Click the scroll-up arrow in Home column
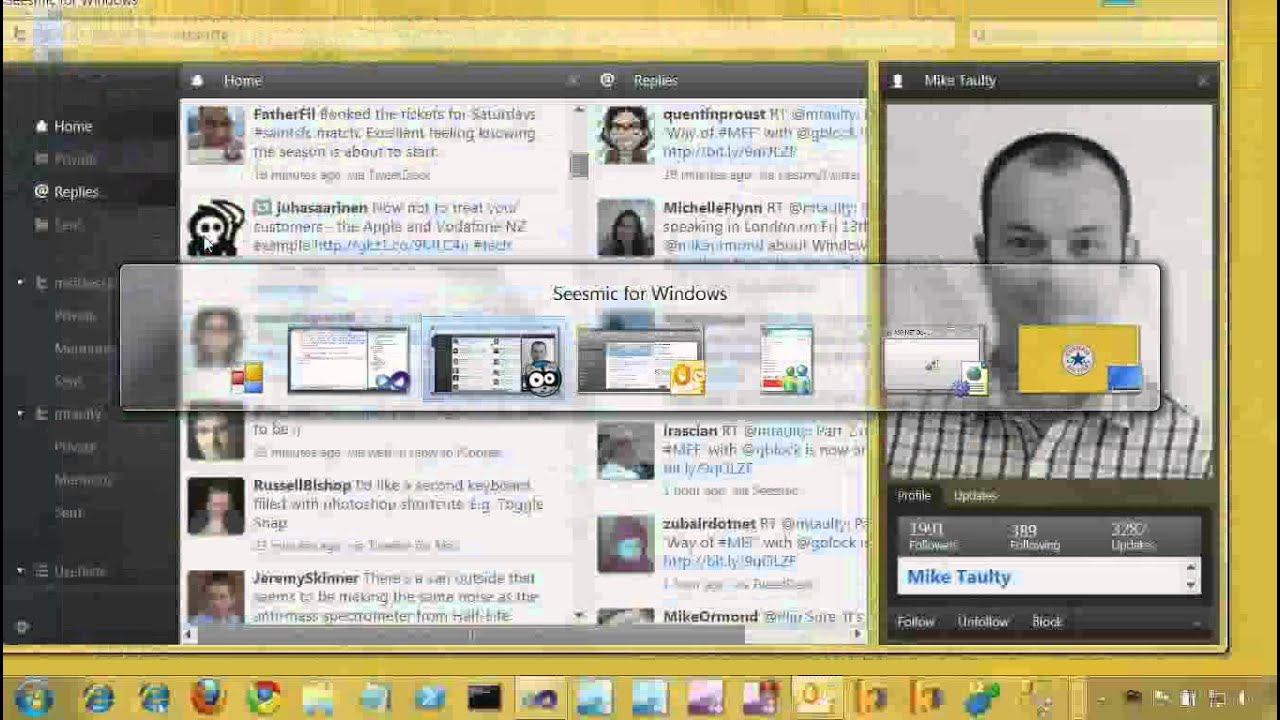Viewport: 1280px width, 720px height. (579, 111)
